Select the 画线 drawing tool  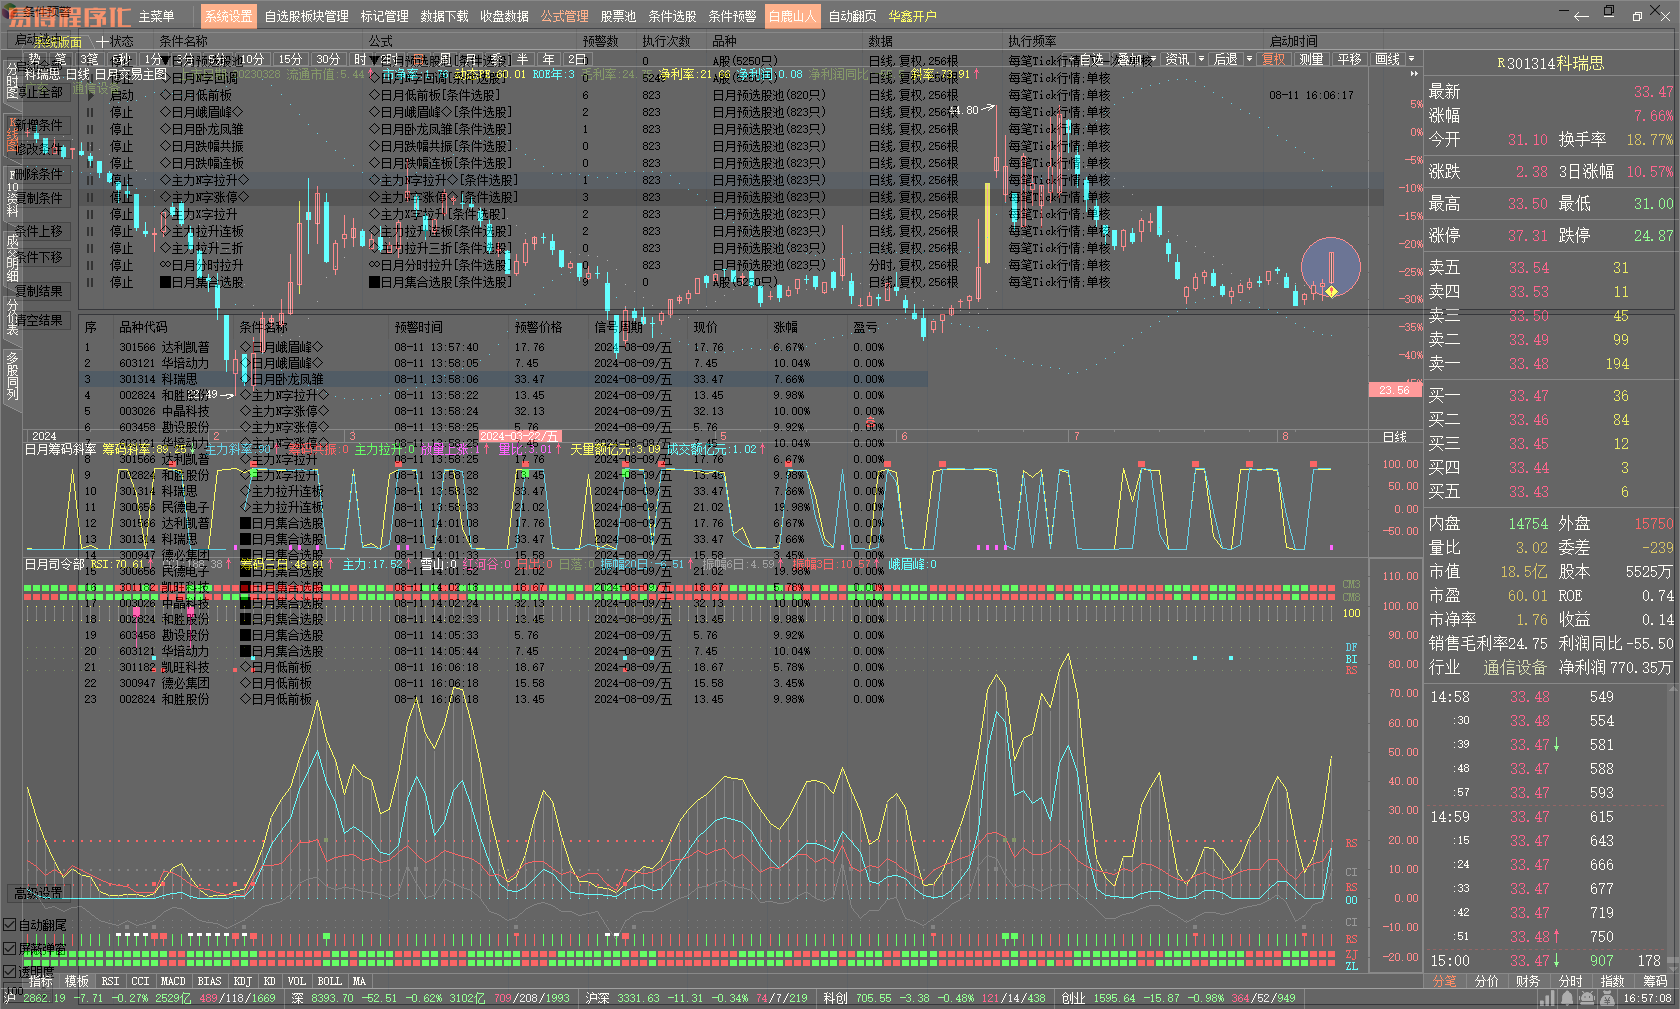point(1388,60)
